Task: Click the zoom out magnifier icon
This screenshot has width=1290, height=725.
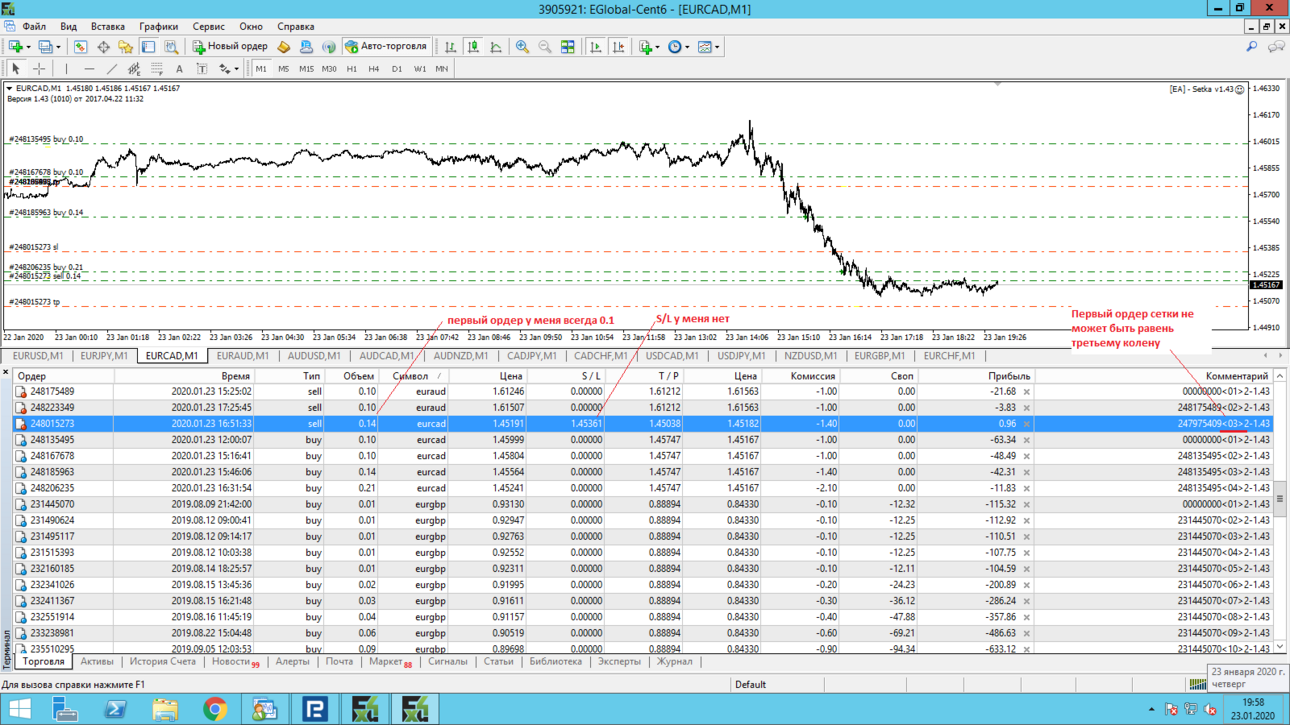Action: (545, 47)
